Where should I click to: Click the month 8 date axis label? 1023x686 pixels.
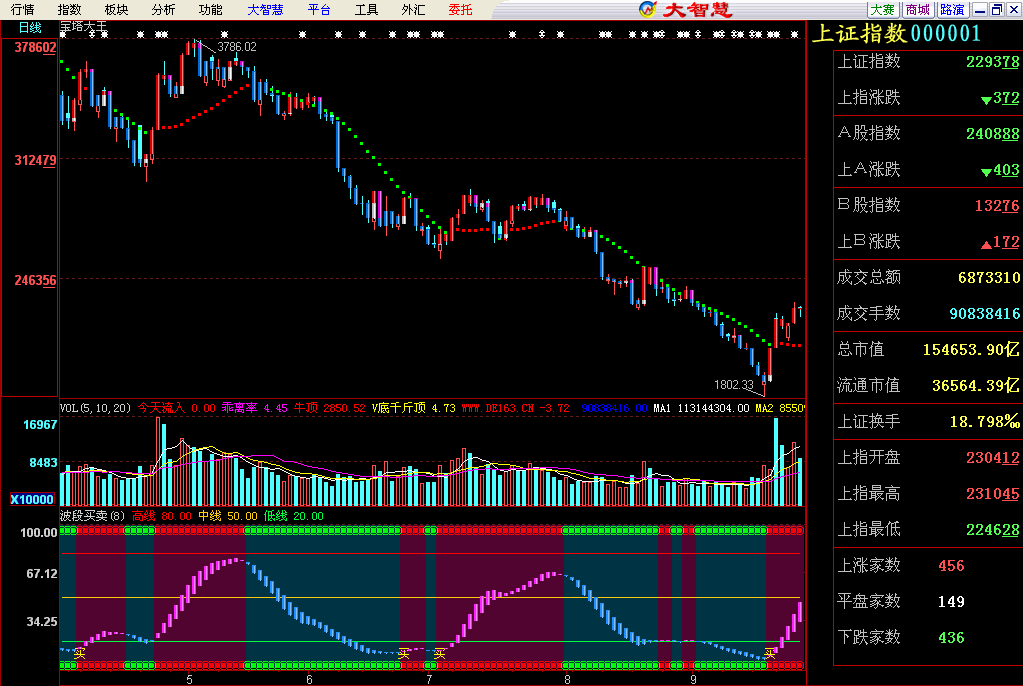pos(567,679)
